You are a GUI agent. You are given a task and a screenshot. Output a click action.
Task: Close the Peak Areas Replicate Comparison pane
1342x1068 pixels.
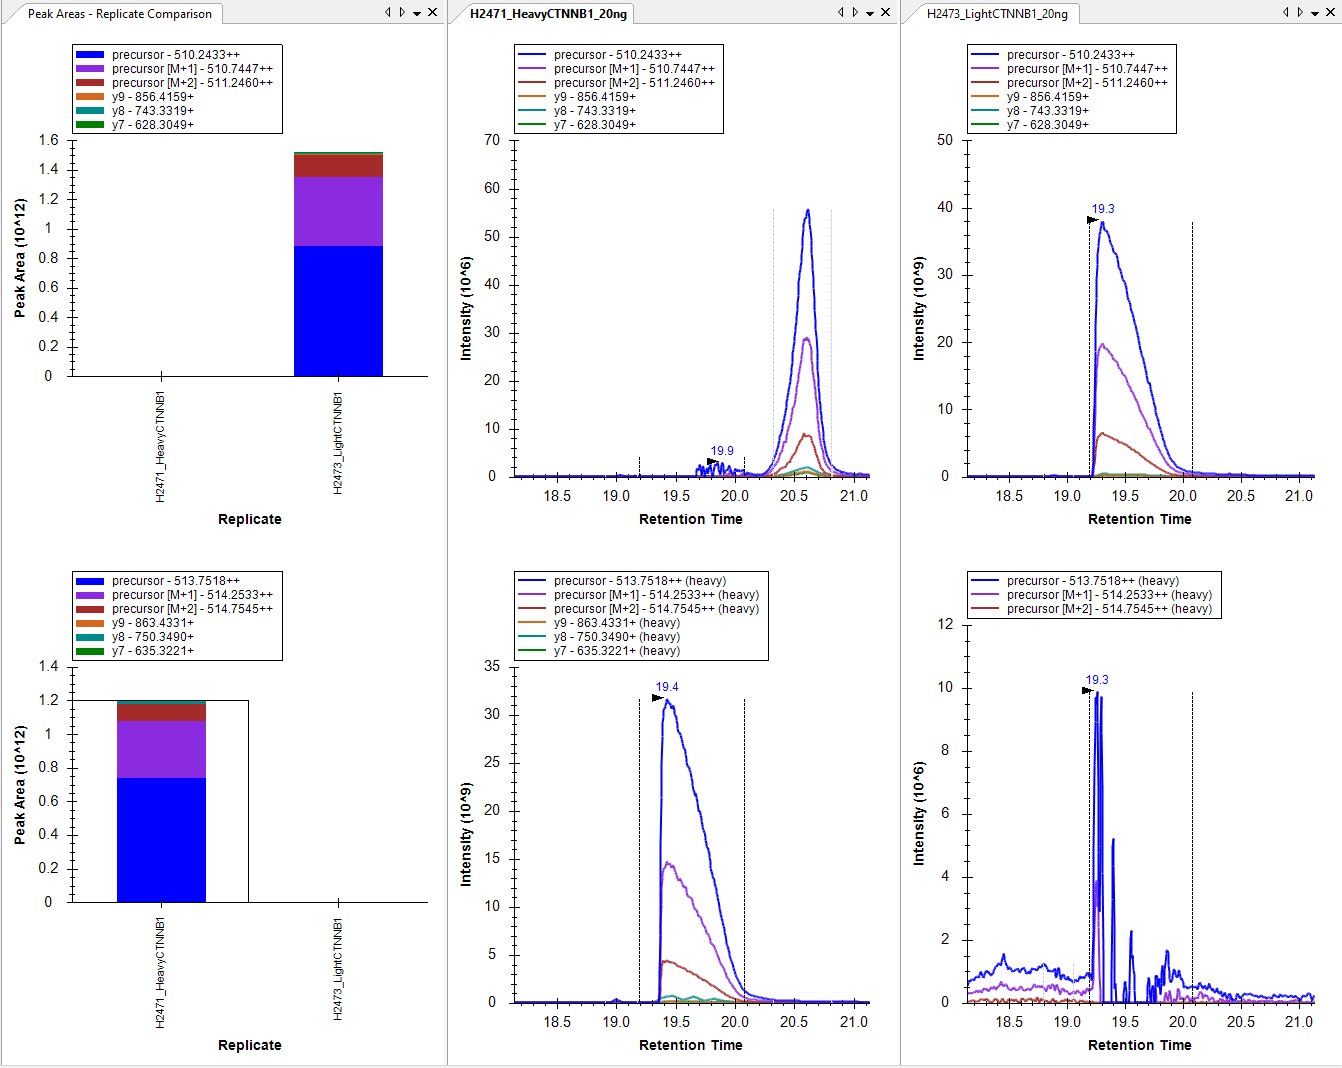[432, 13]
